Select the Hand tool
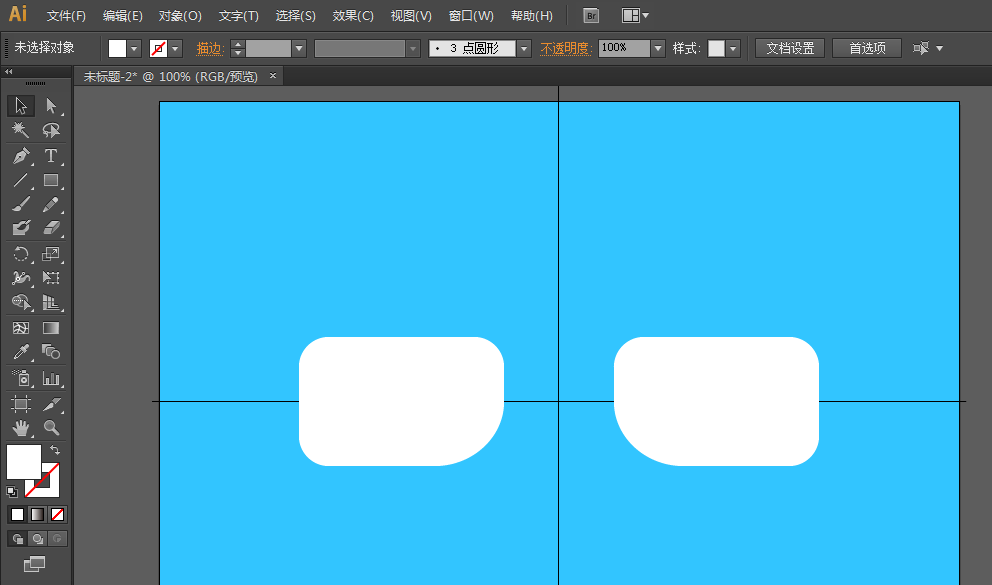The image size is (992, 585). coord(21,428)
